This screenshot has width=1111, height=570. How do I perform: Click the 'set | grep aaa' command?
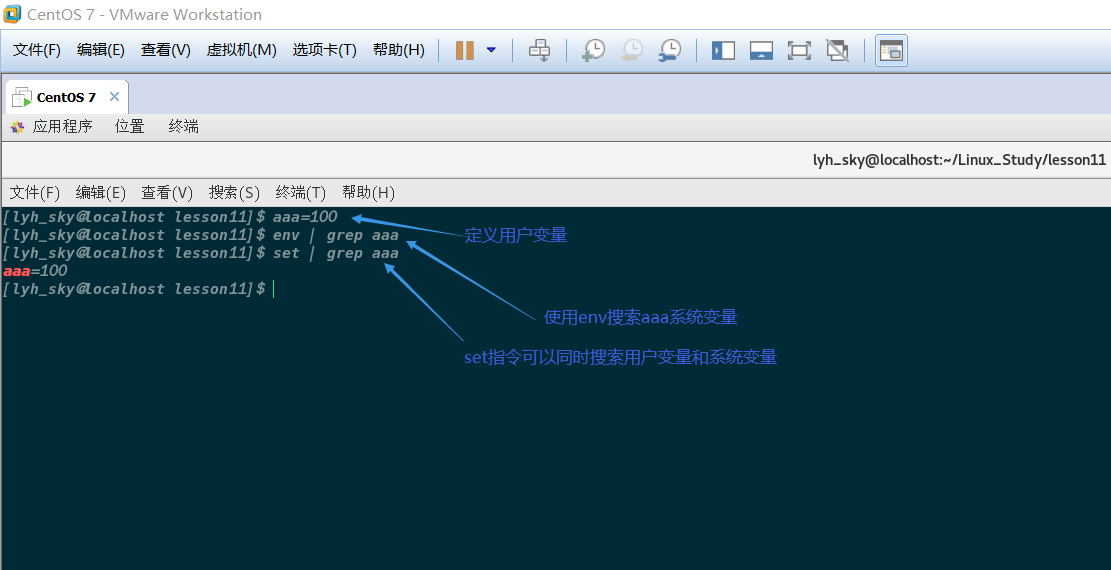(x=336, y=253)
